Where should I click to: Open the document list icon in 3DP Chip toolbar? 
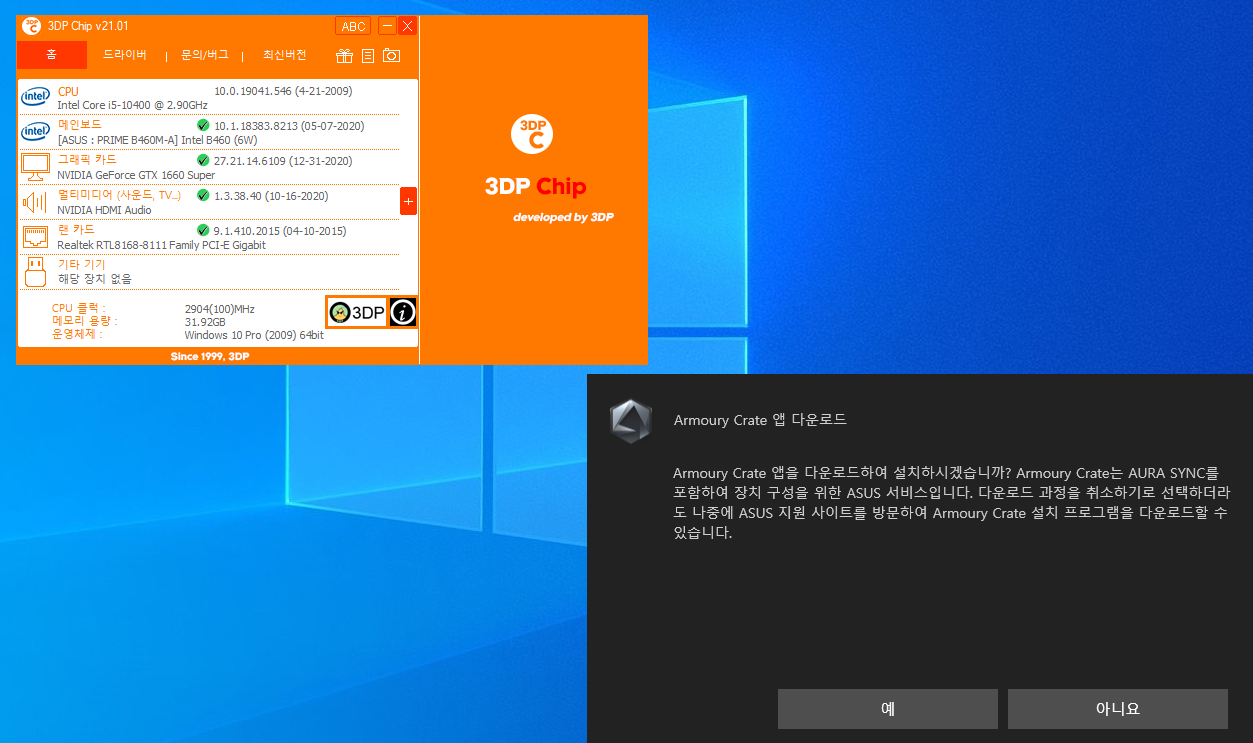[368, 56]
